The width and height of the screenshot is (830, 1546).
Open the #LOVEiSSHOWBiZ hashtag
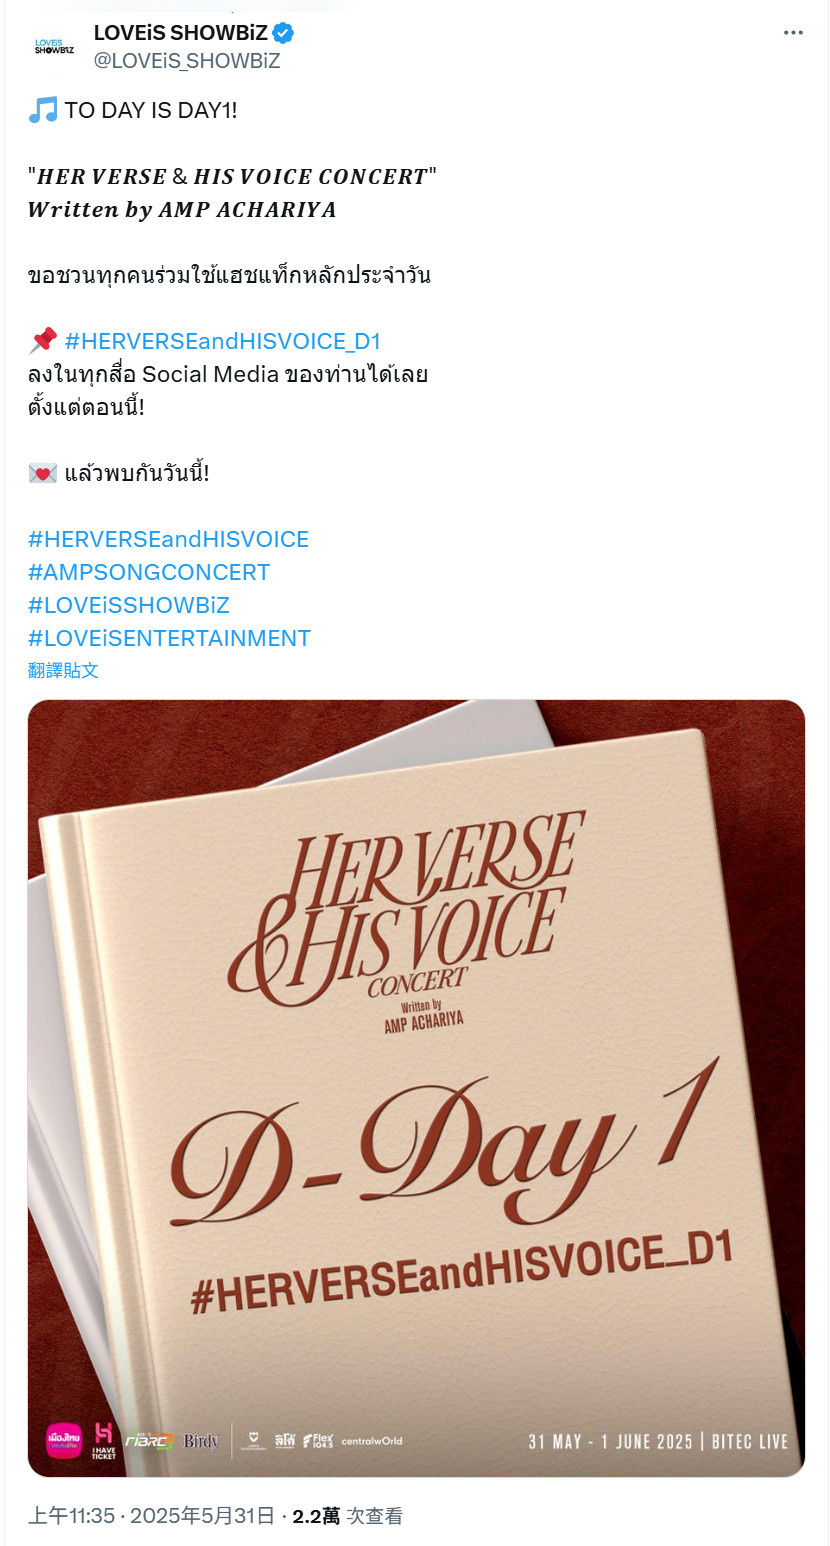[x=129, y=605]
